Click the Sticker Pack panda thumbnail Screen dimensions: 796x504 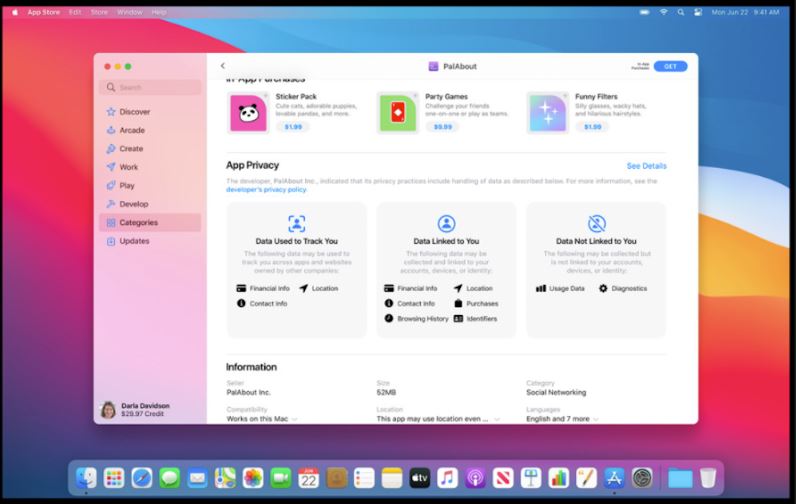(x=248, y=113)
